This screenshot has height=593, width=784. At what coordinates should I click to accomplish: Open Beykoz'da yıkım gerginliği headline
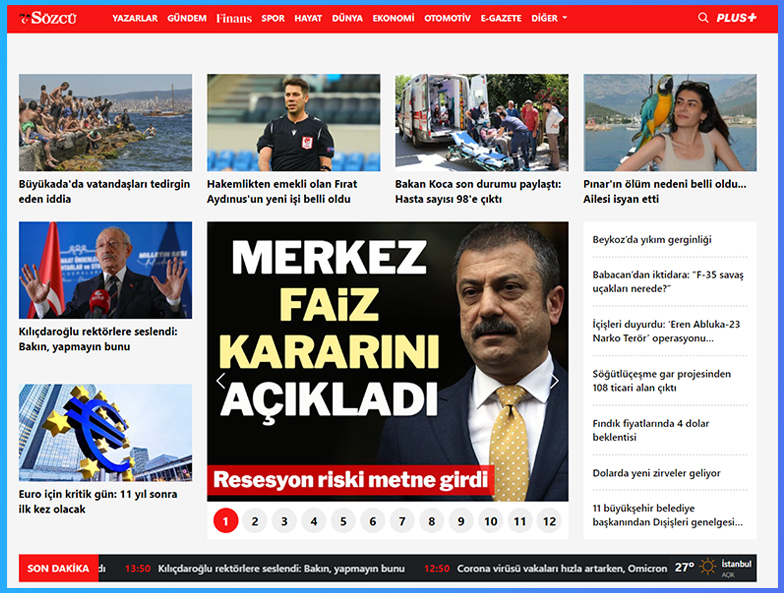pos(652,240)
